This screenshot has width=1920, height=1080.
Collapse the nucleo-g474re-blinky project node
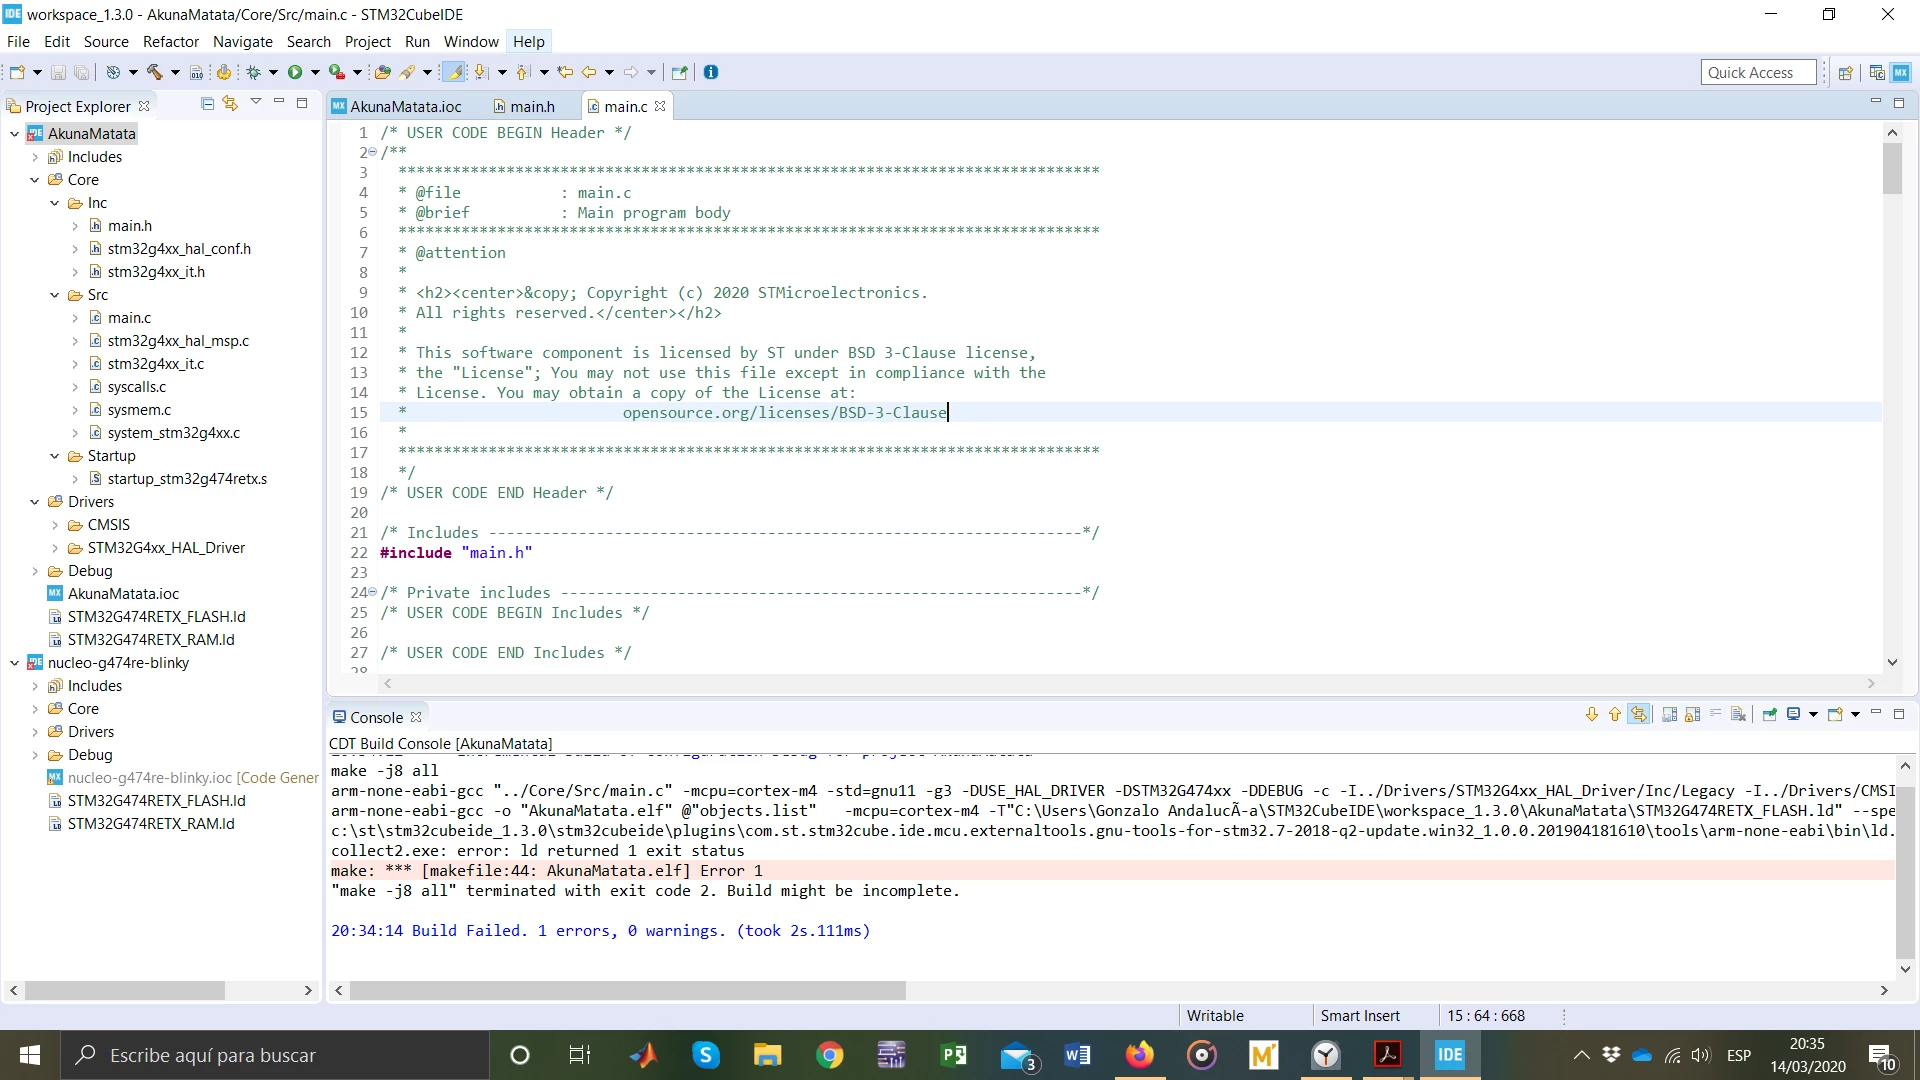coord(15,663)
